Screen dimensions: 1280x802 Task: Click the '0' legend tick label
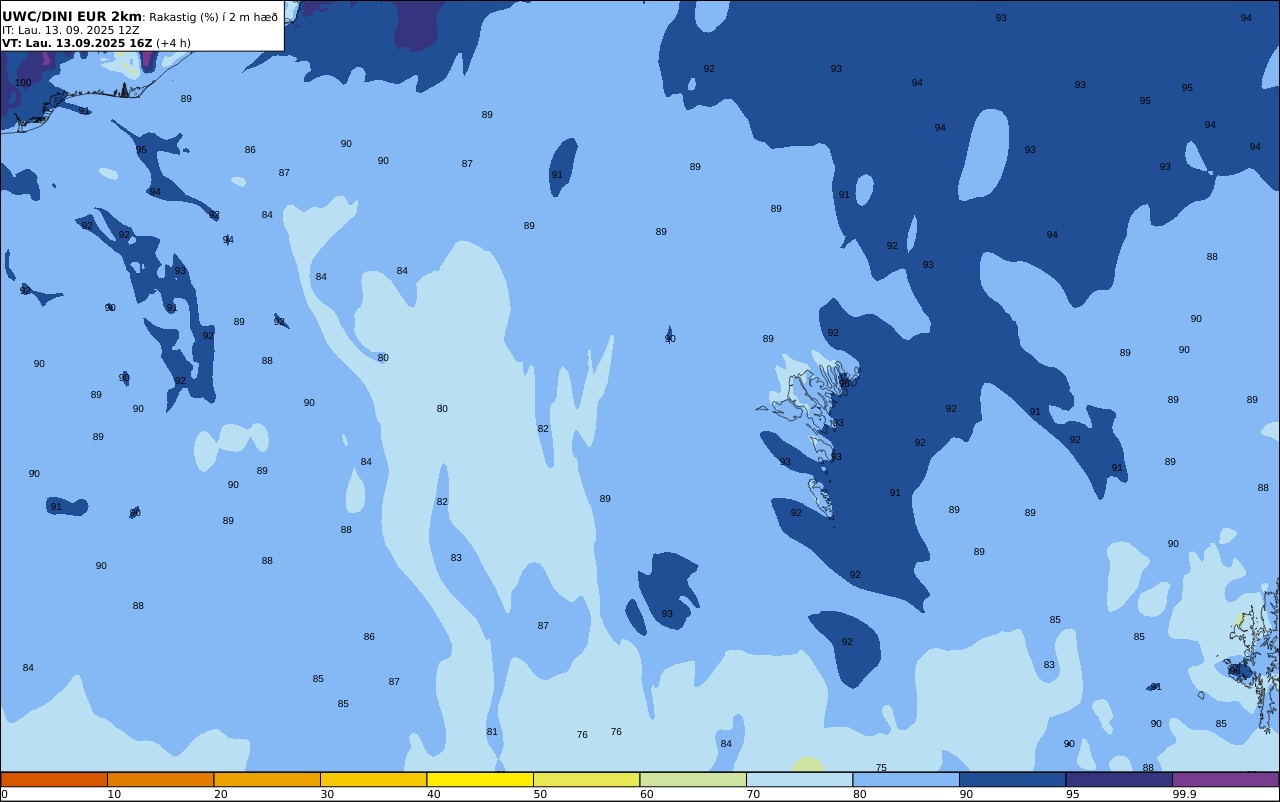click(x=4, y=794)
